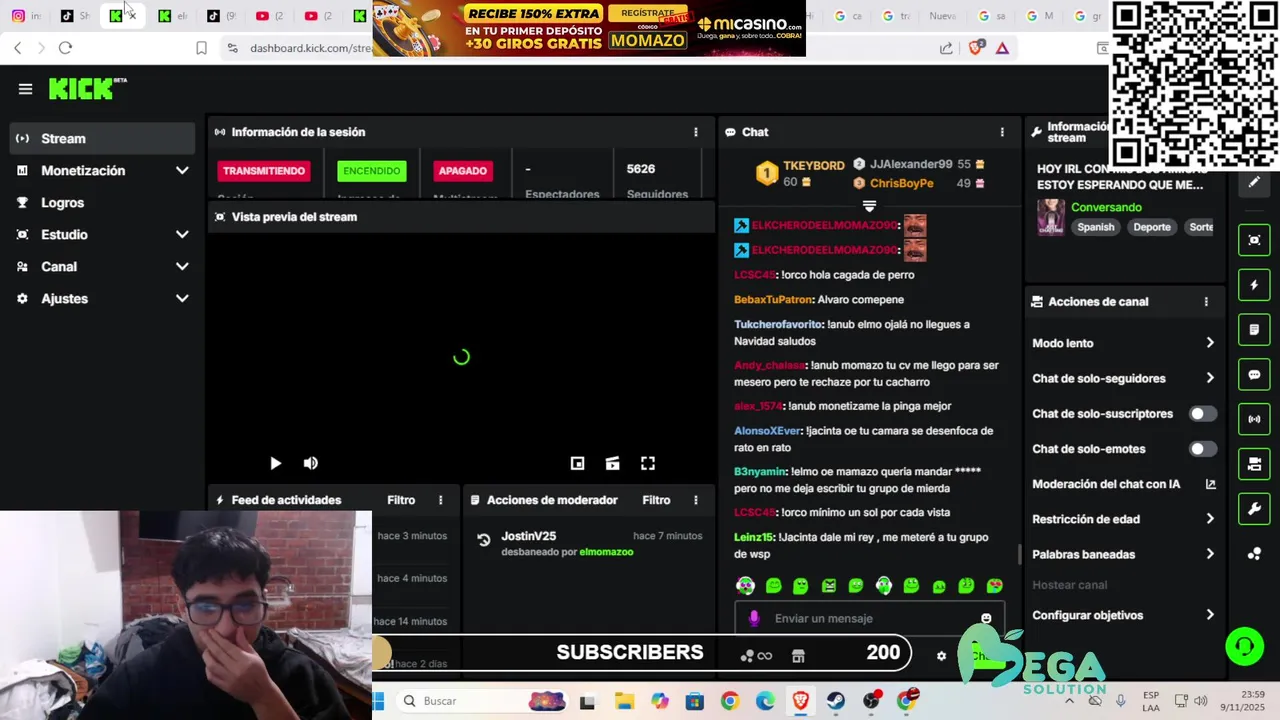Expand the chat leaderboard arrow
This screenshot has height=720, width=1280.
tap(869, 207)
